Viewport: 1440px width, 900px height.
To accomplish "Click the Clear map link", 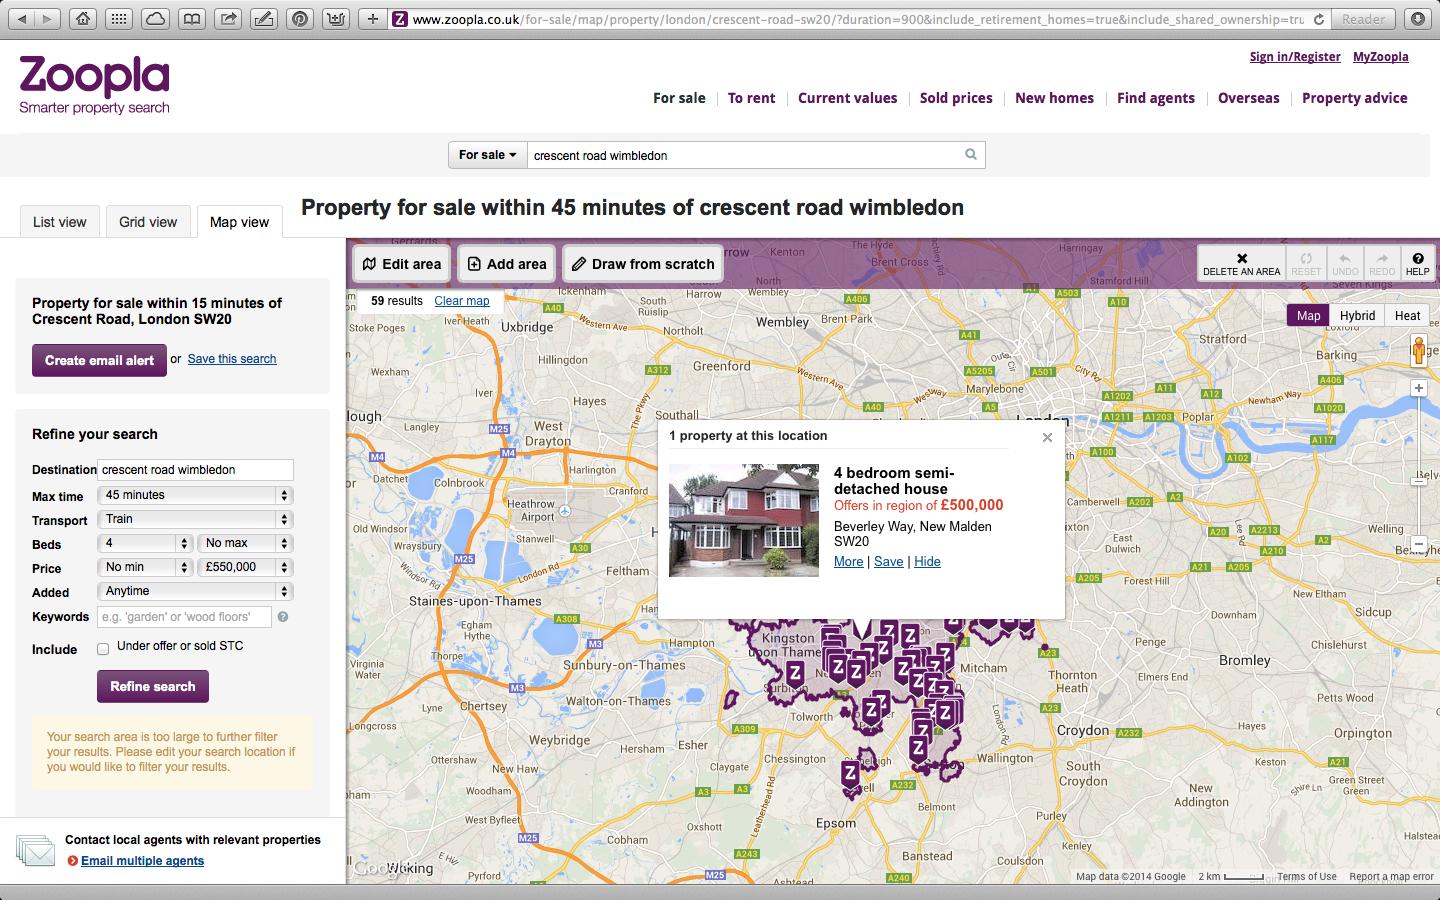I will (x=462, y=301).
